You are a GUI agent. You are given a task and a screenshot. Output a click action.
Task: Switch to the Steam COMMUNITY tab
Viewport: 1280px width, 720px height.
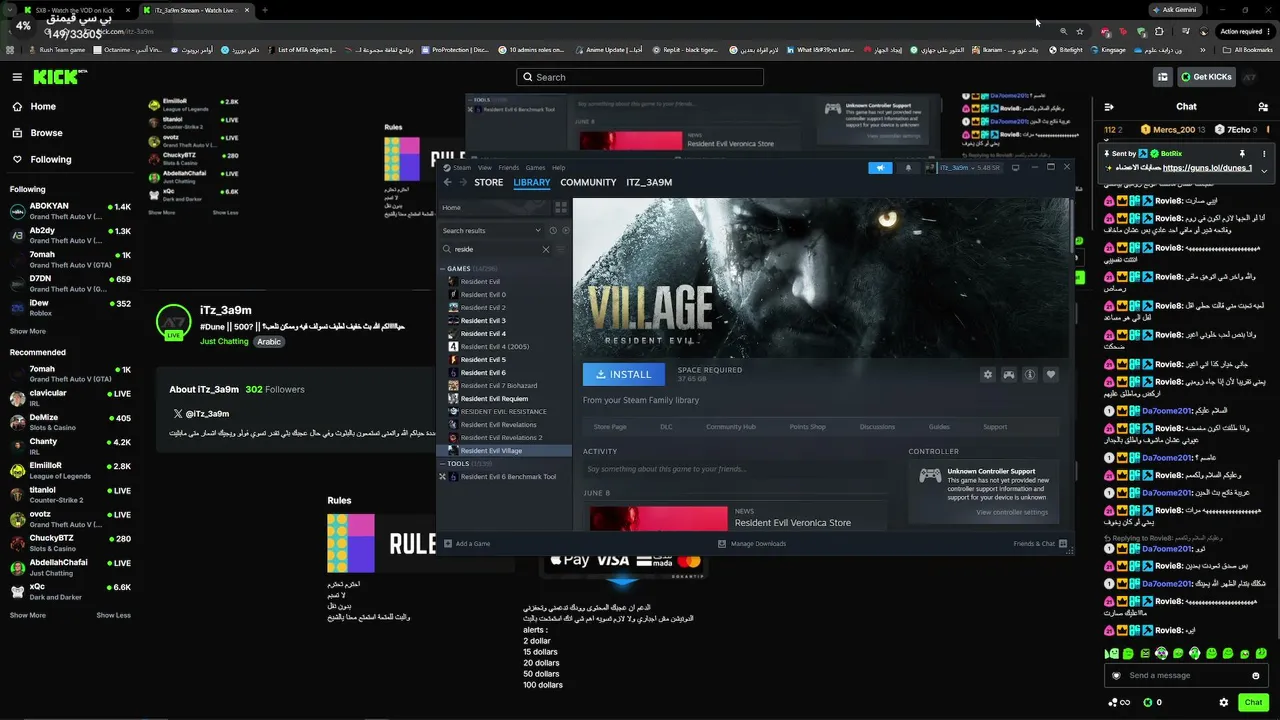point(588,183)
